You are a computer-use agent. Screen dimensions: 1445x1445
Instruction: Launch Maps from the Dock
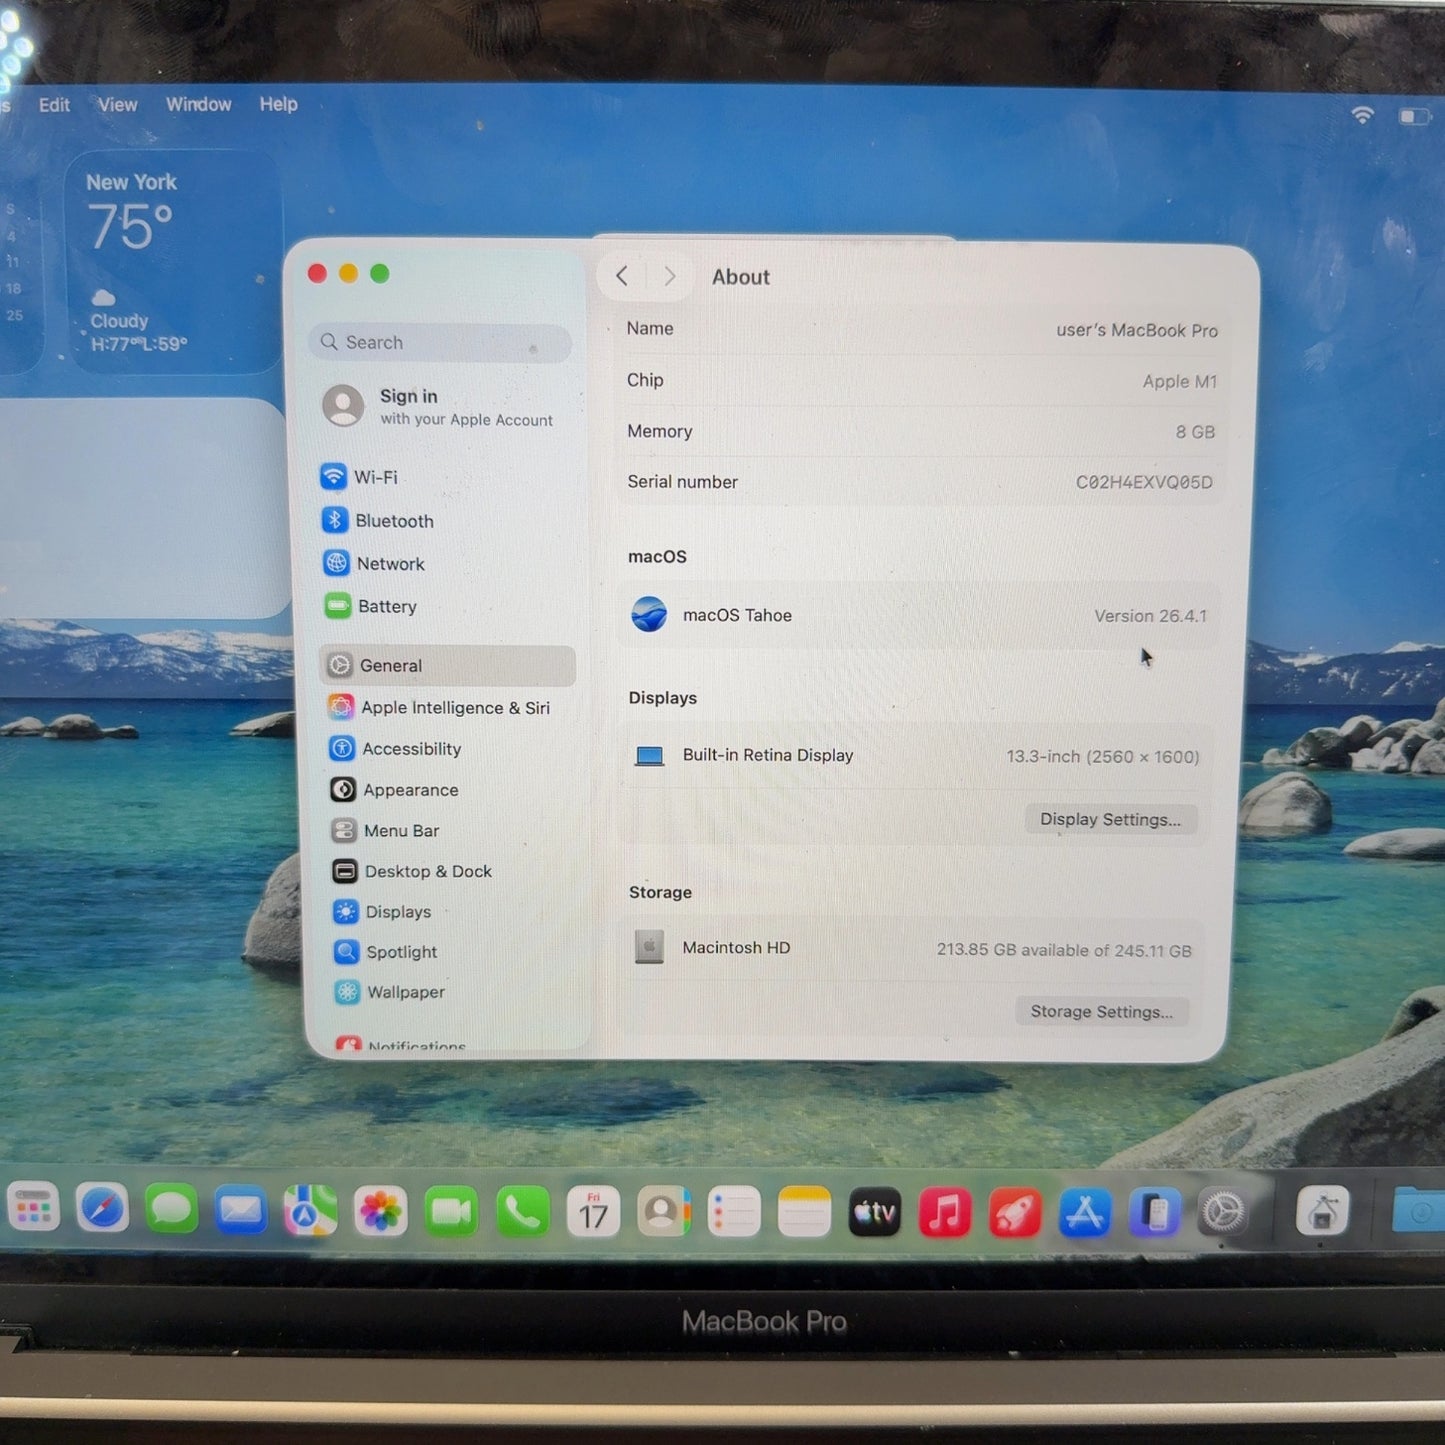pos(310,1211)
